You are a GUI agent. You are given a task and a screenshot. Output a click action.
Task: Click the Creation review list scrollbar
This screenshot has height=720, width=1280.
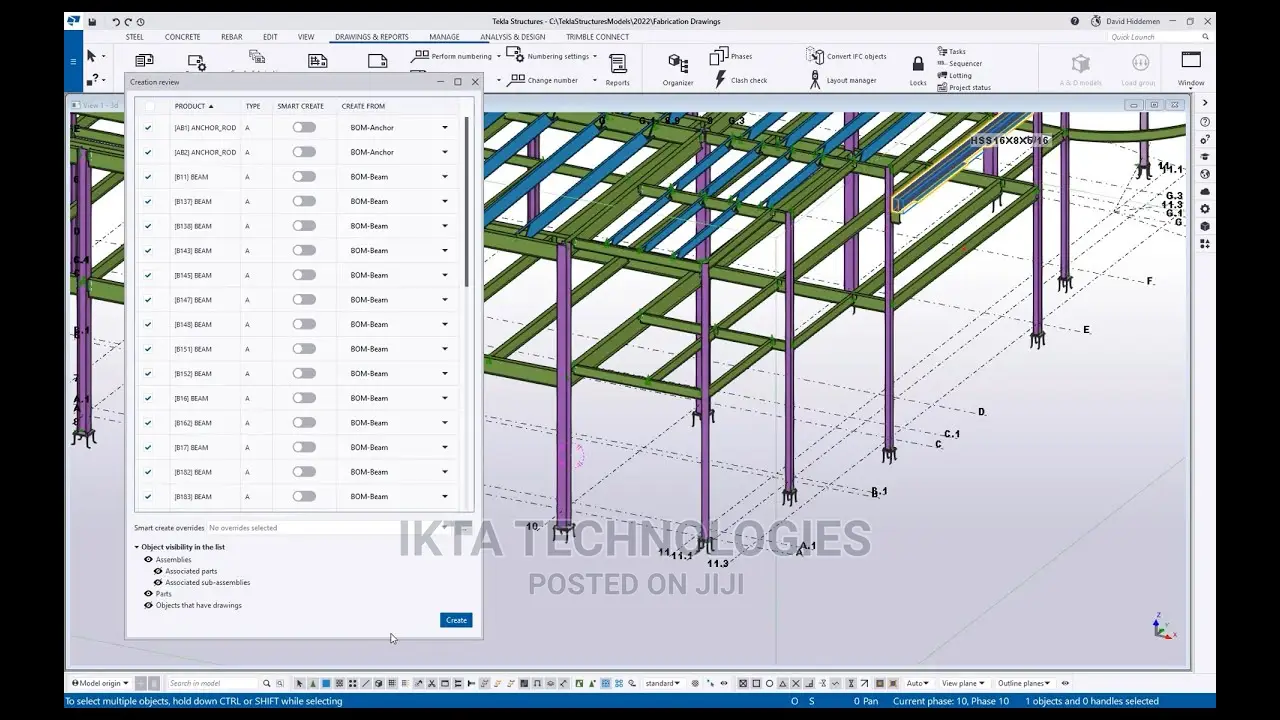pos(466,203)
